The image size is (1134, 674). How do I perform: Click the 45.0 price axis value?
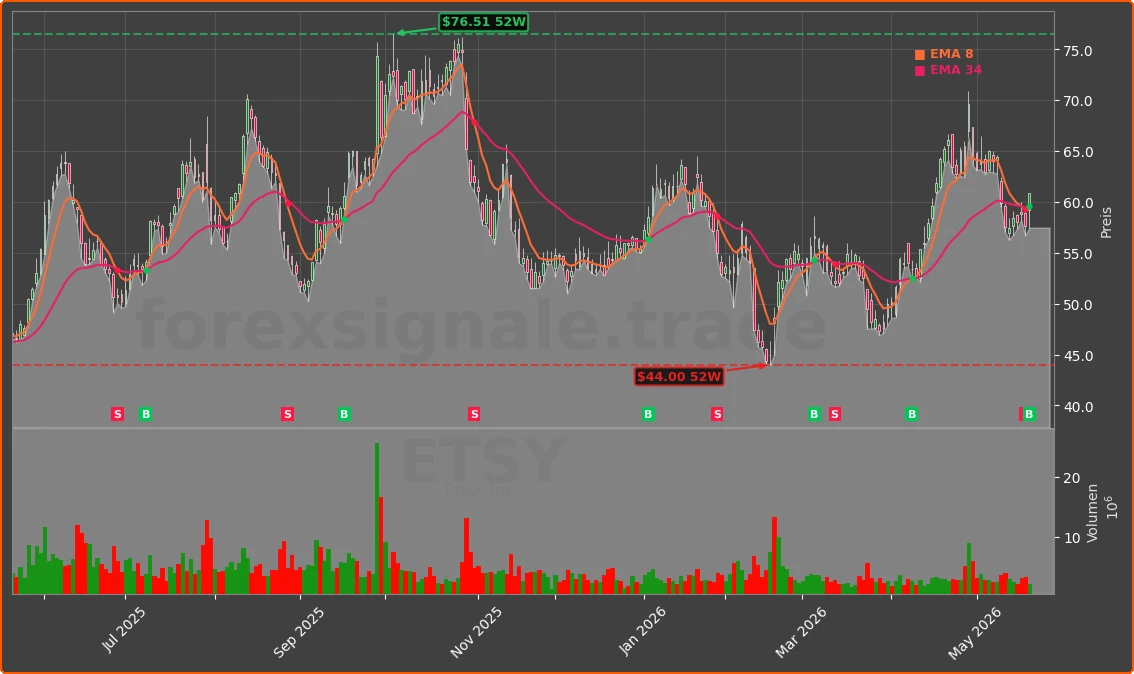click(1078, 357)
